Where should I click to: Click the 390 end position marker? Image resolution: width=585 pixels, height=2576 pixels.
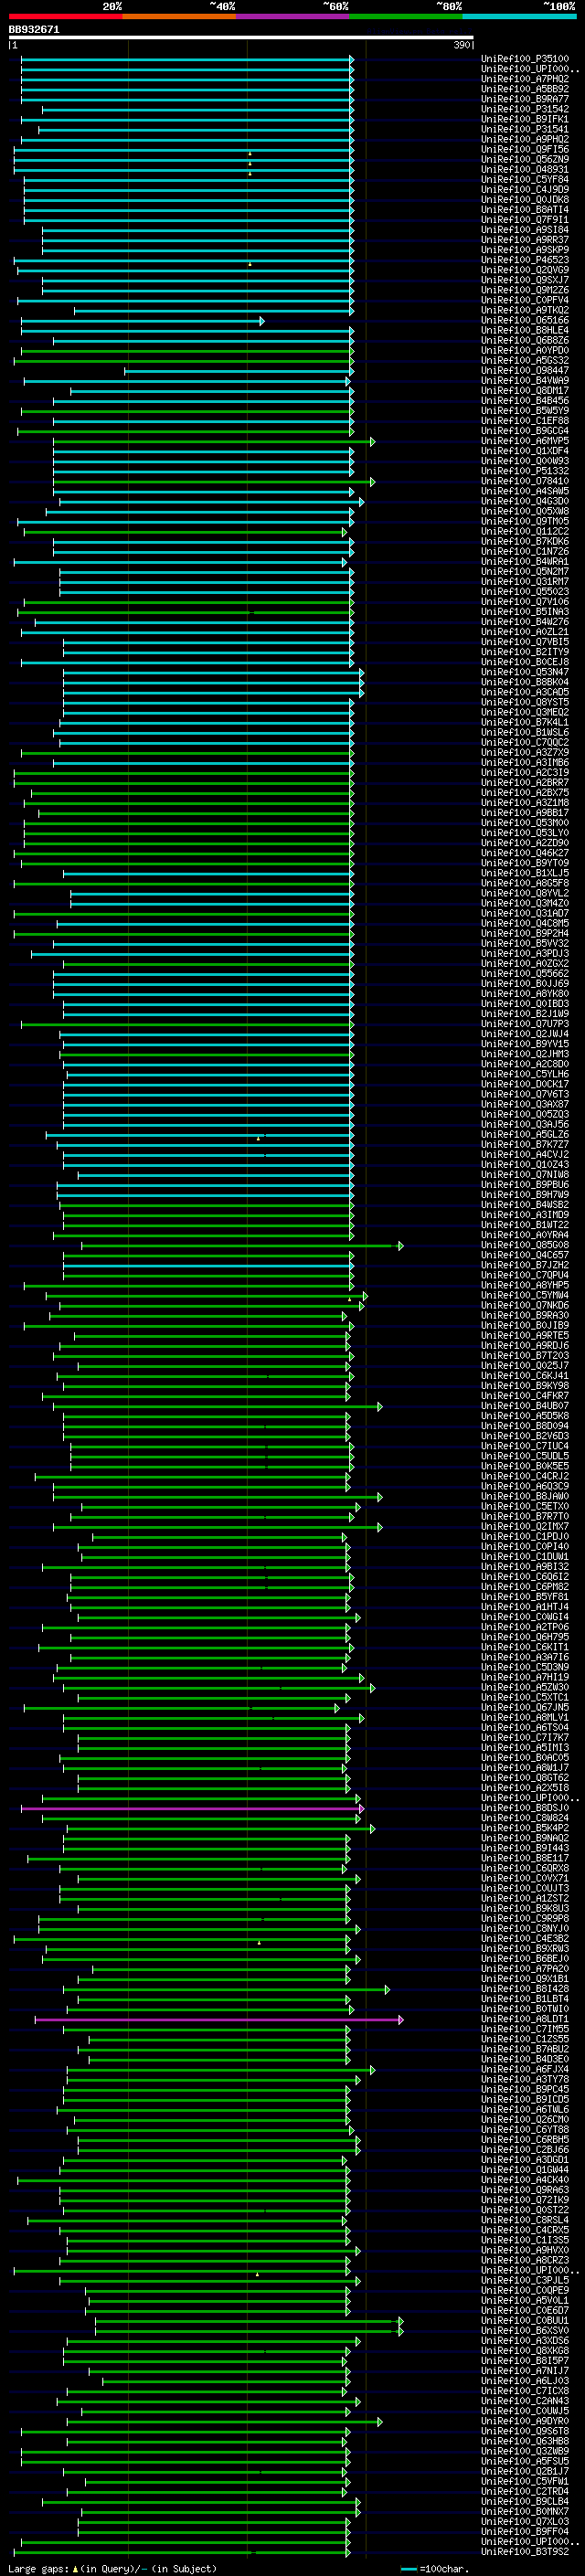coord(462,45)
